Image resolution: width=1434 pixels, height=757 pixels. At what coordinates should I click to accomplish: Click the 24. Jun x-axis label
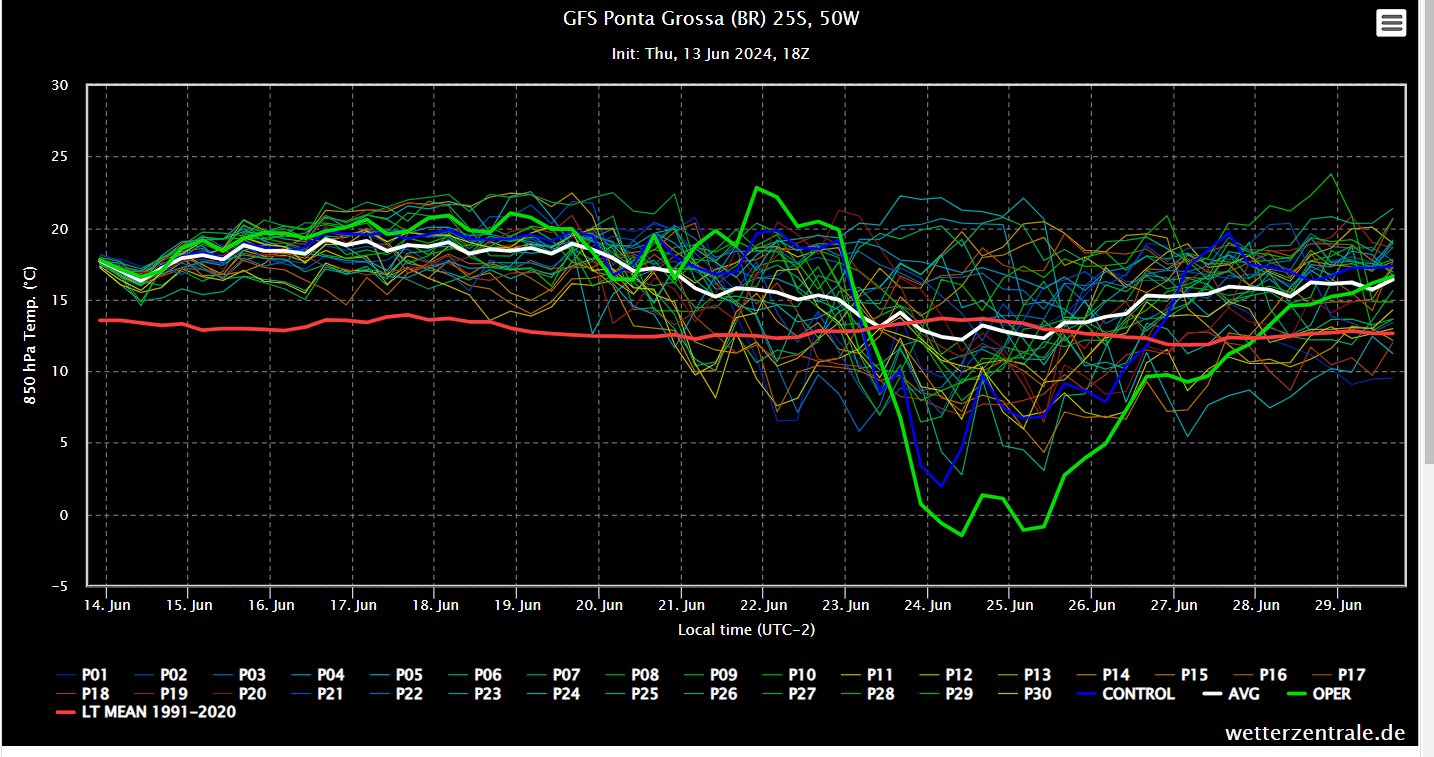pos(927,606)
